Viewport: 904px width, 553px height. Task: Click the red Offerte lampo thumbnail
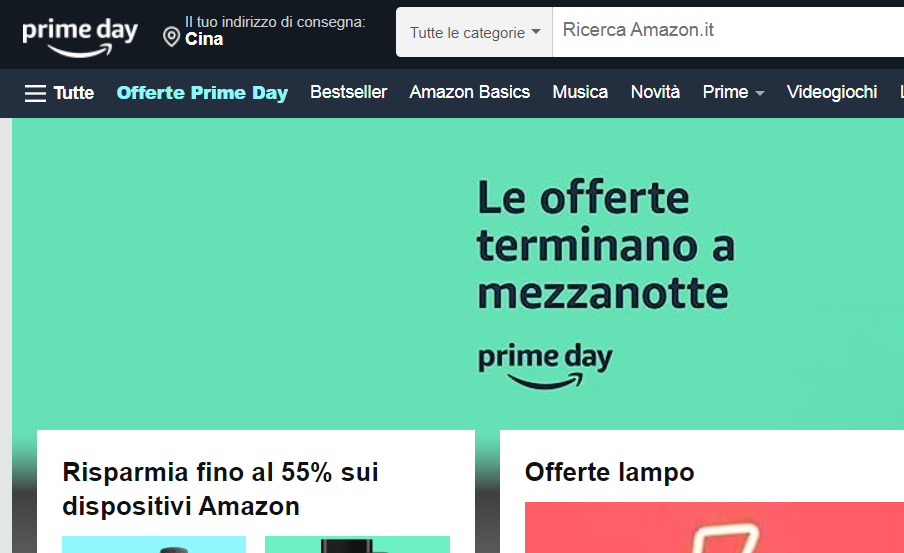[x=714, y=528]
